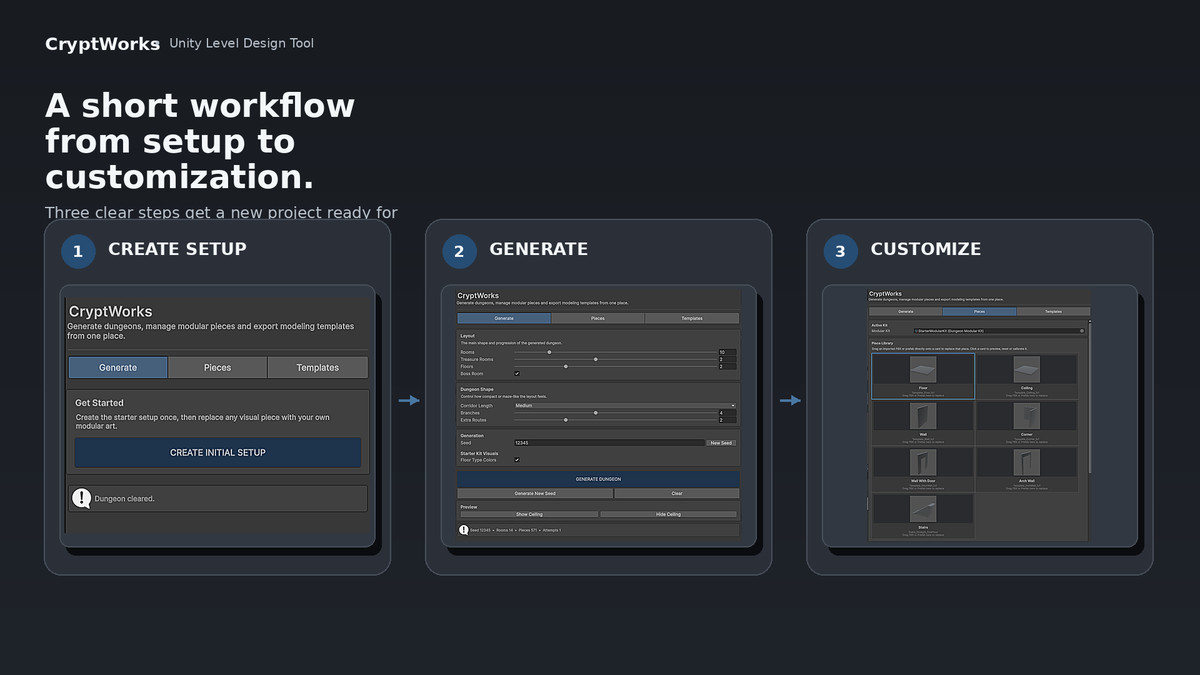Switch to the Generate tab in the step 2 panel
Screen dimensions: 1200x675
504,318
